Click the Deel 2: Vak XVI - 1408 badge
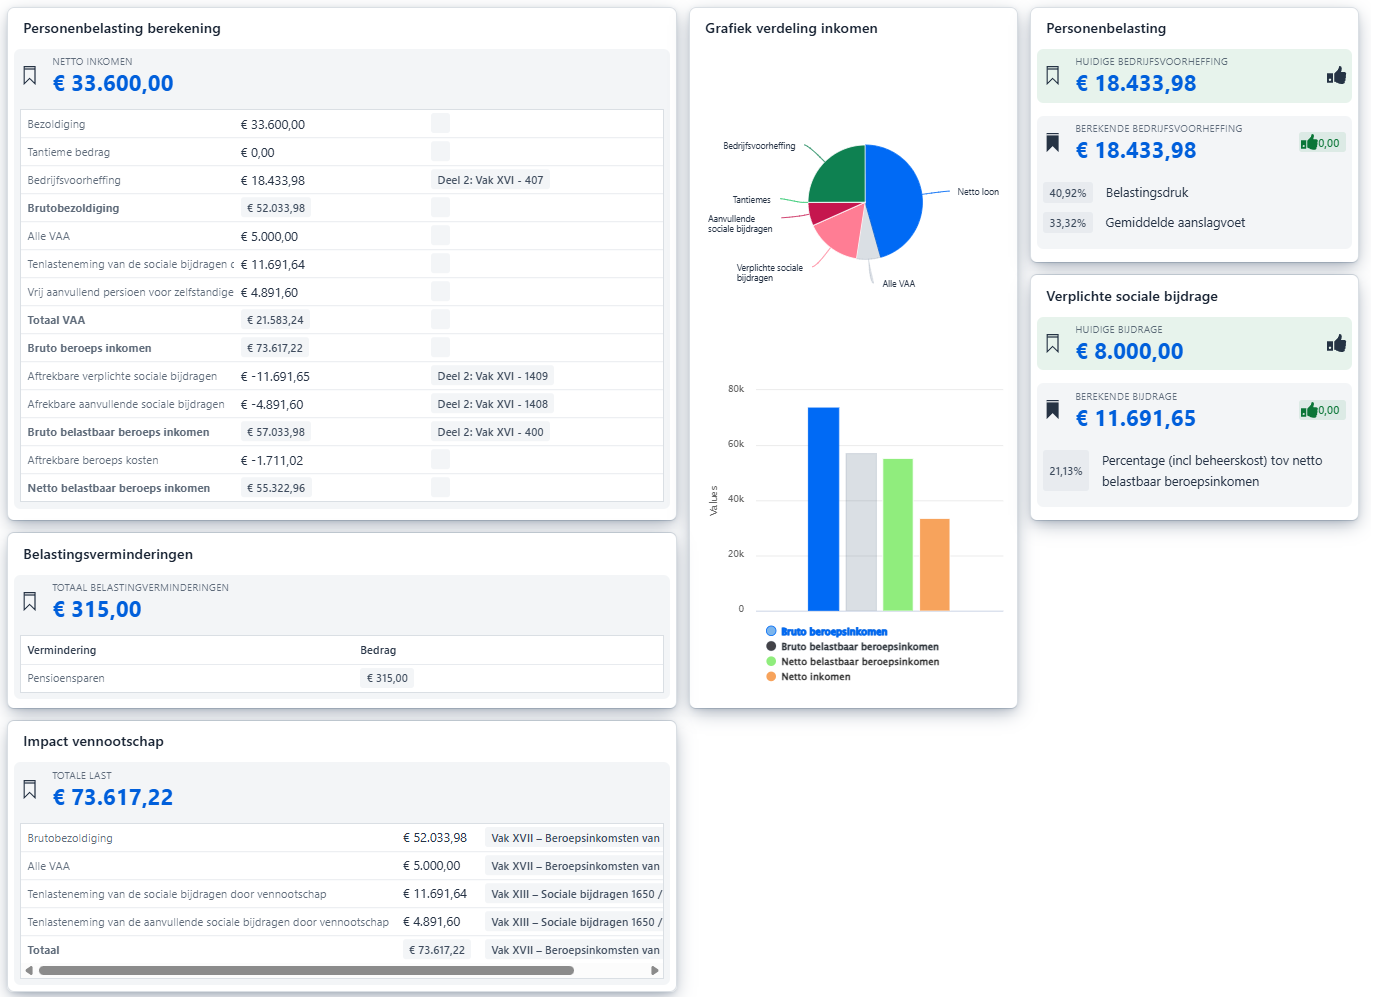 point(493,404)
